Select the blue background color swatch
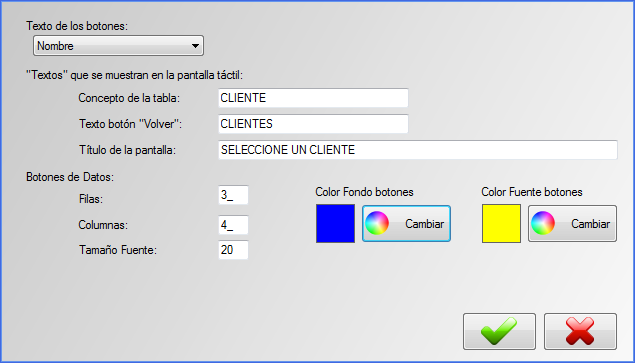Viewport: 635px width, 363px height. click(x=335, y=223)
